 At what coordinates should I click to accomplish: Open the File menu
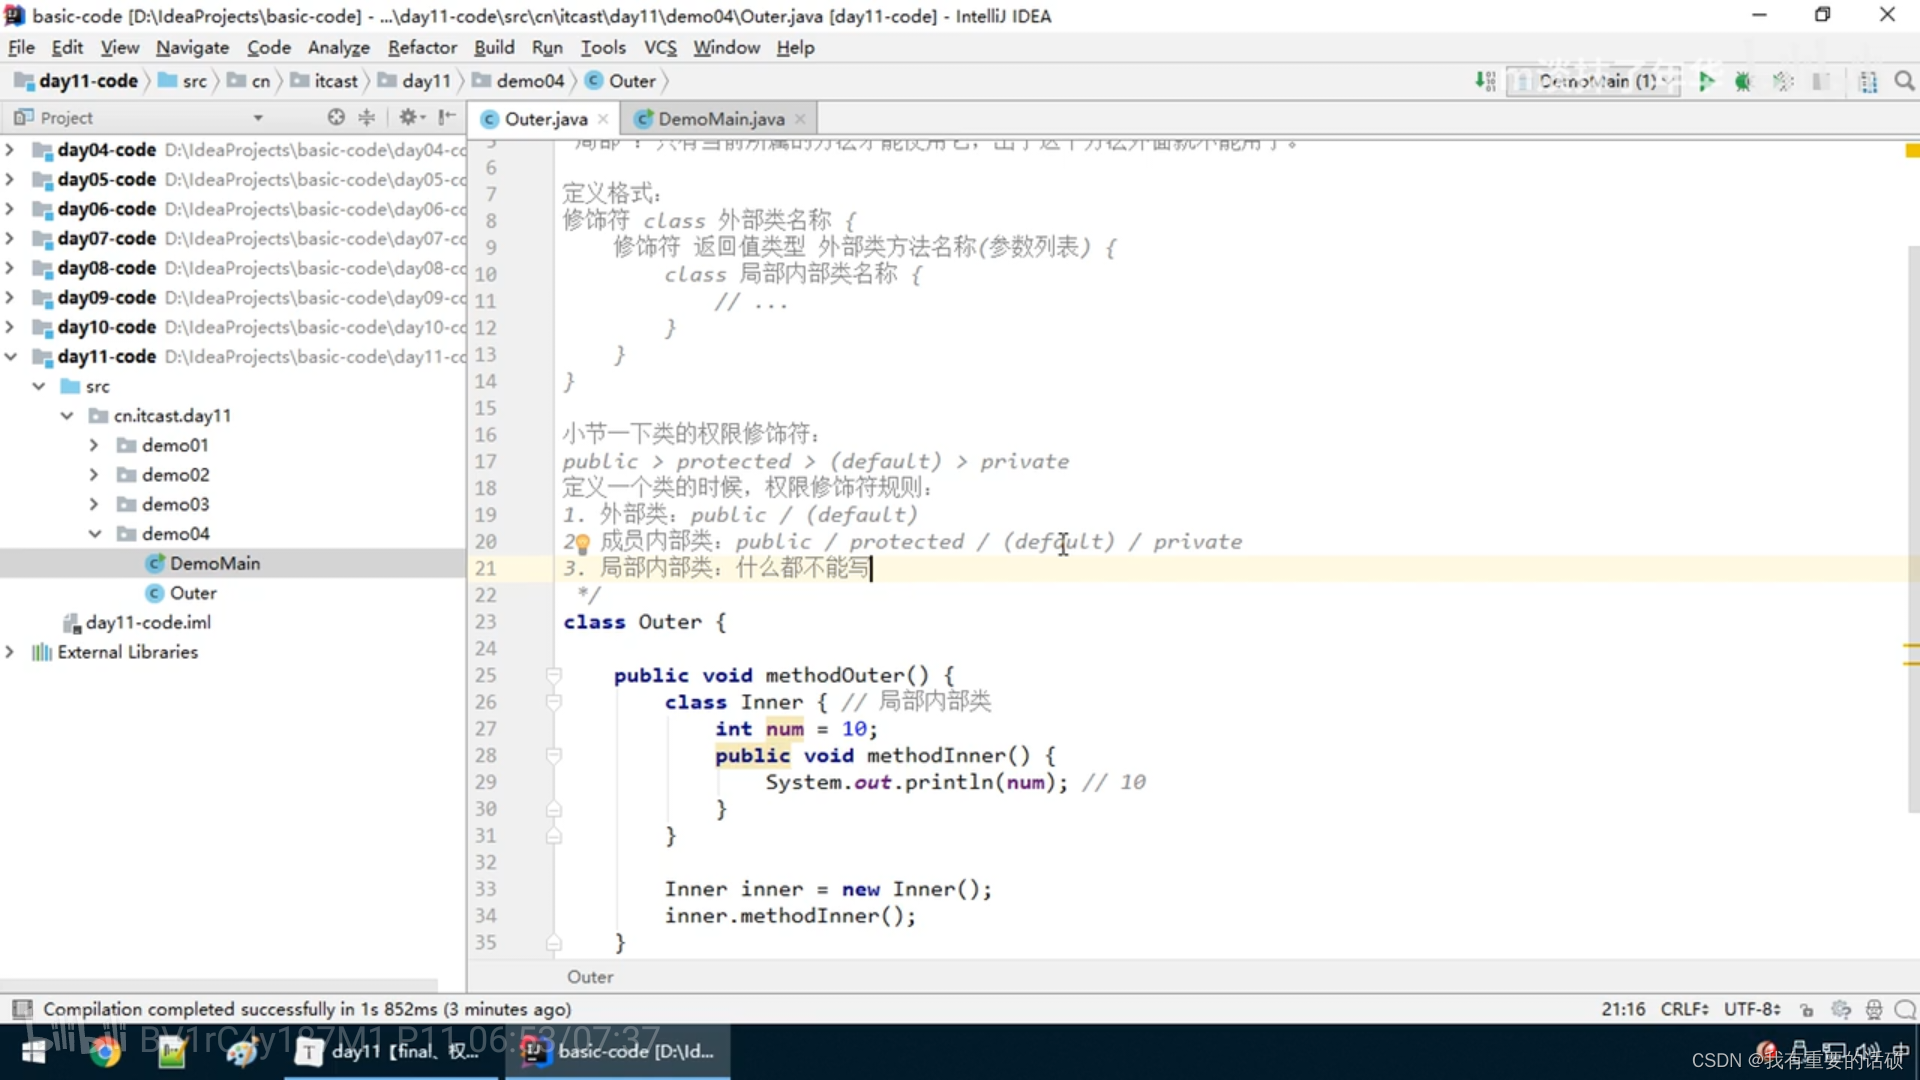21,47
